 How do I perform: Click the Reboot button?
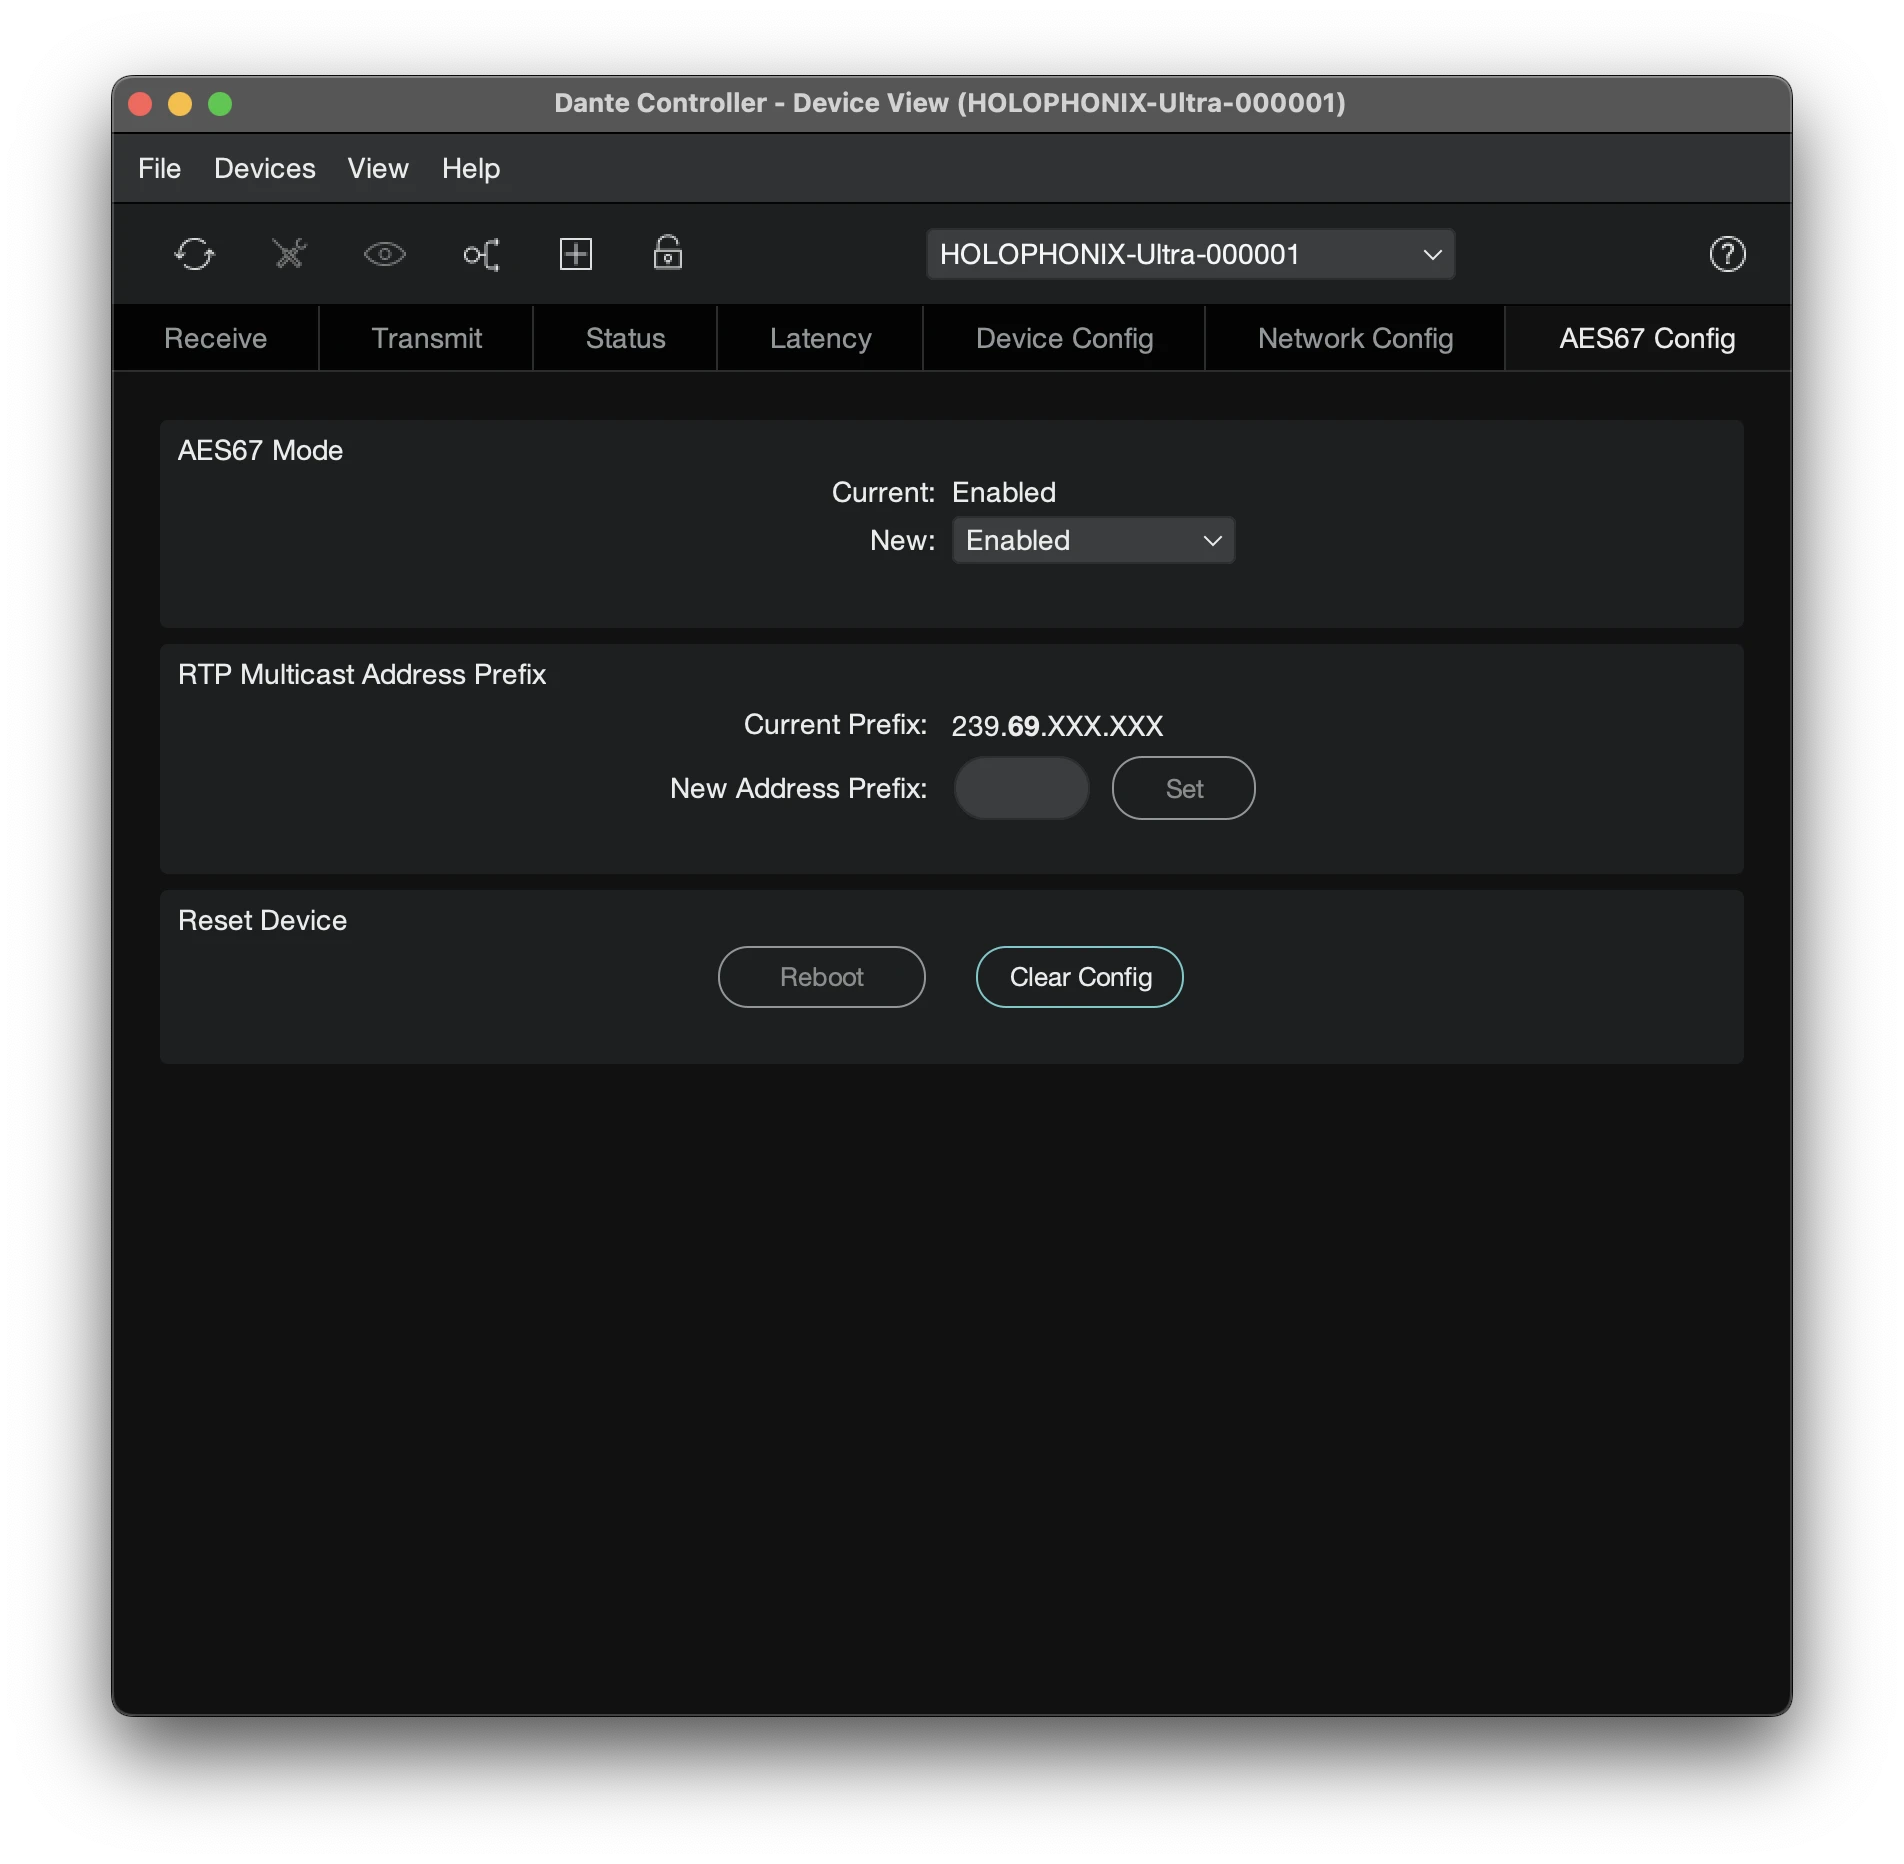pyautogui.click(x=822, y=977)
